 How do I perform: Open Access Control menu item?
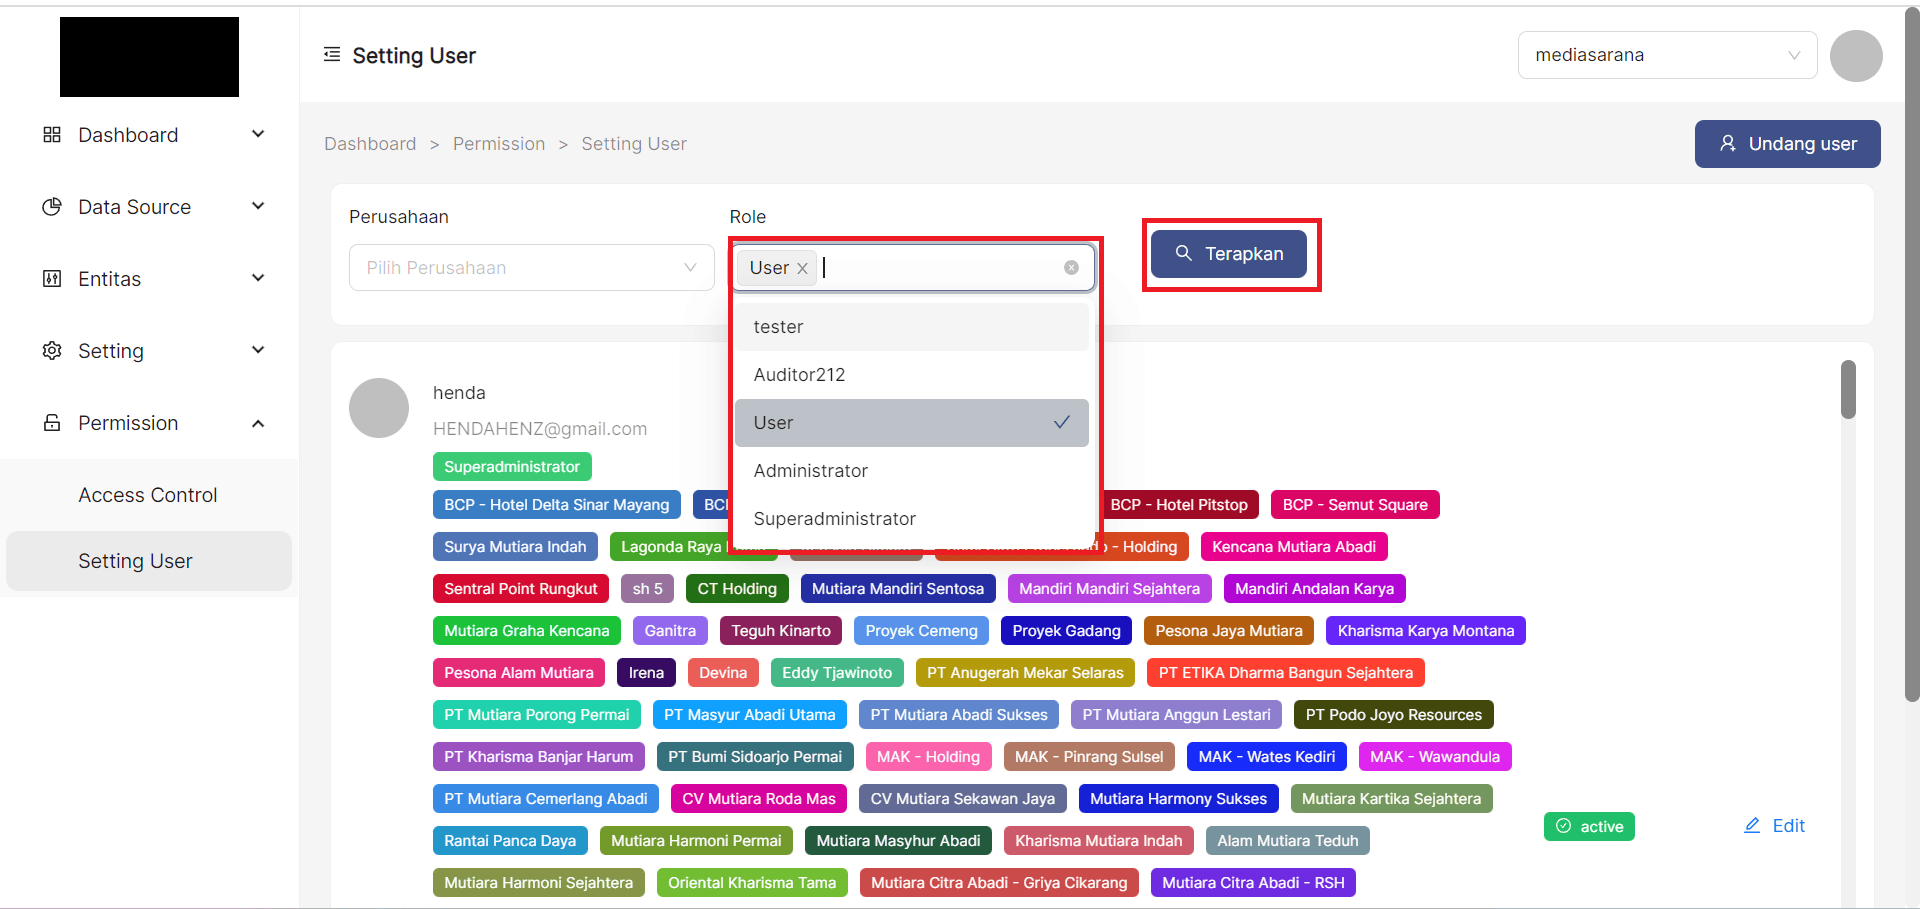[148, 495]
